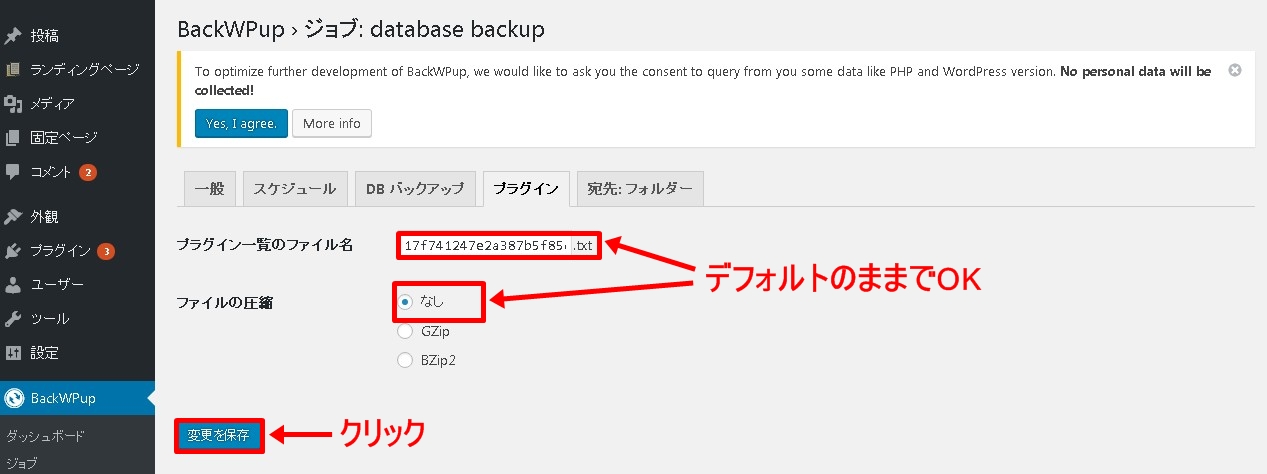This screenshot has width=1267, height=474.
Task: Click the 外観 paintbrush icon
Action: (x=13, y=217)
